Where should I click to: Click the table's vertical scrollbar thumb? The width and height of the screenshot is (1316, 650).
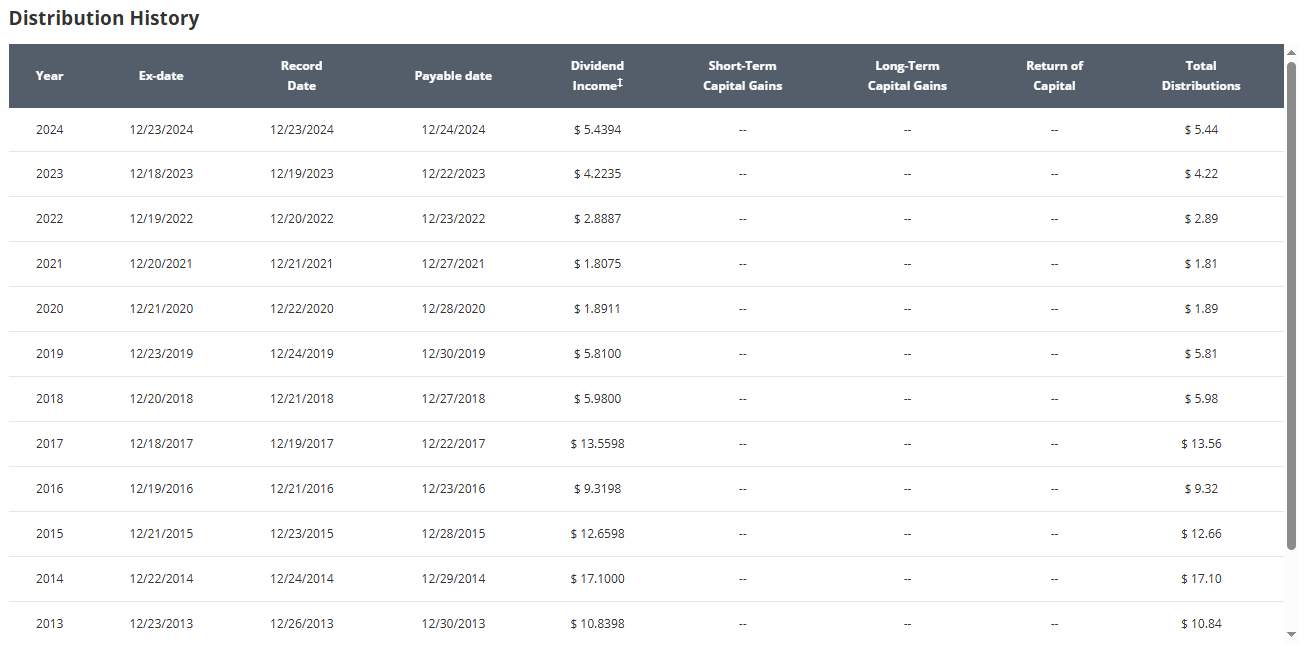pyautogui.click(x=1291, y=300)
